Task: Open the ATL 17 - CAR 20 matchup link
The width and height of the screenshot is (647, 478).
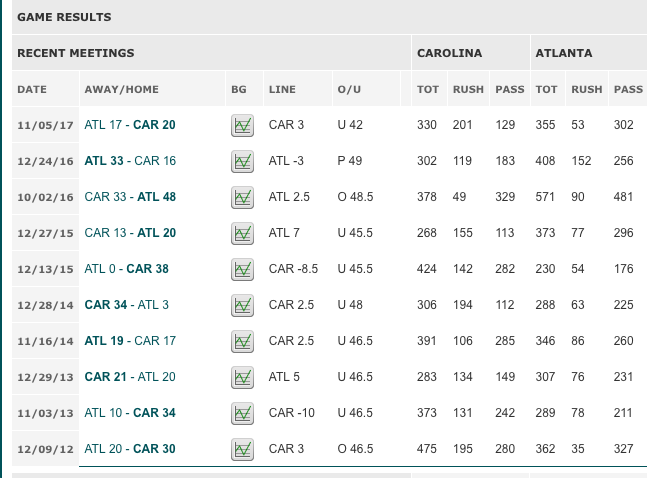Action: coord(130,125)
